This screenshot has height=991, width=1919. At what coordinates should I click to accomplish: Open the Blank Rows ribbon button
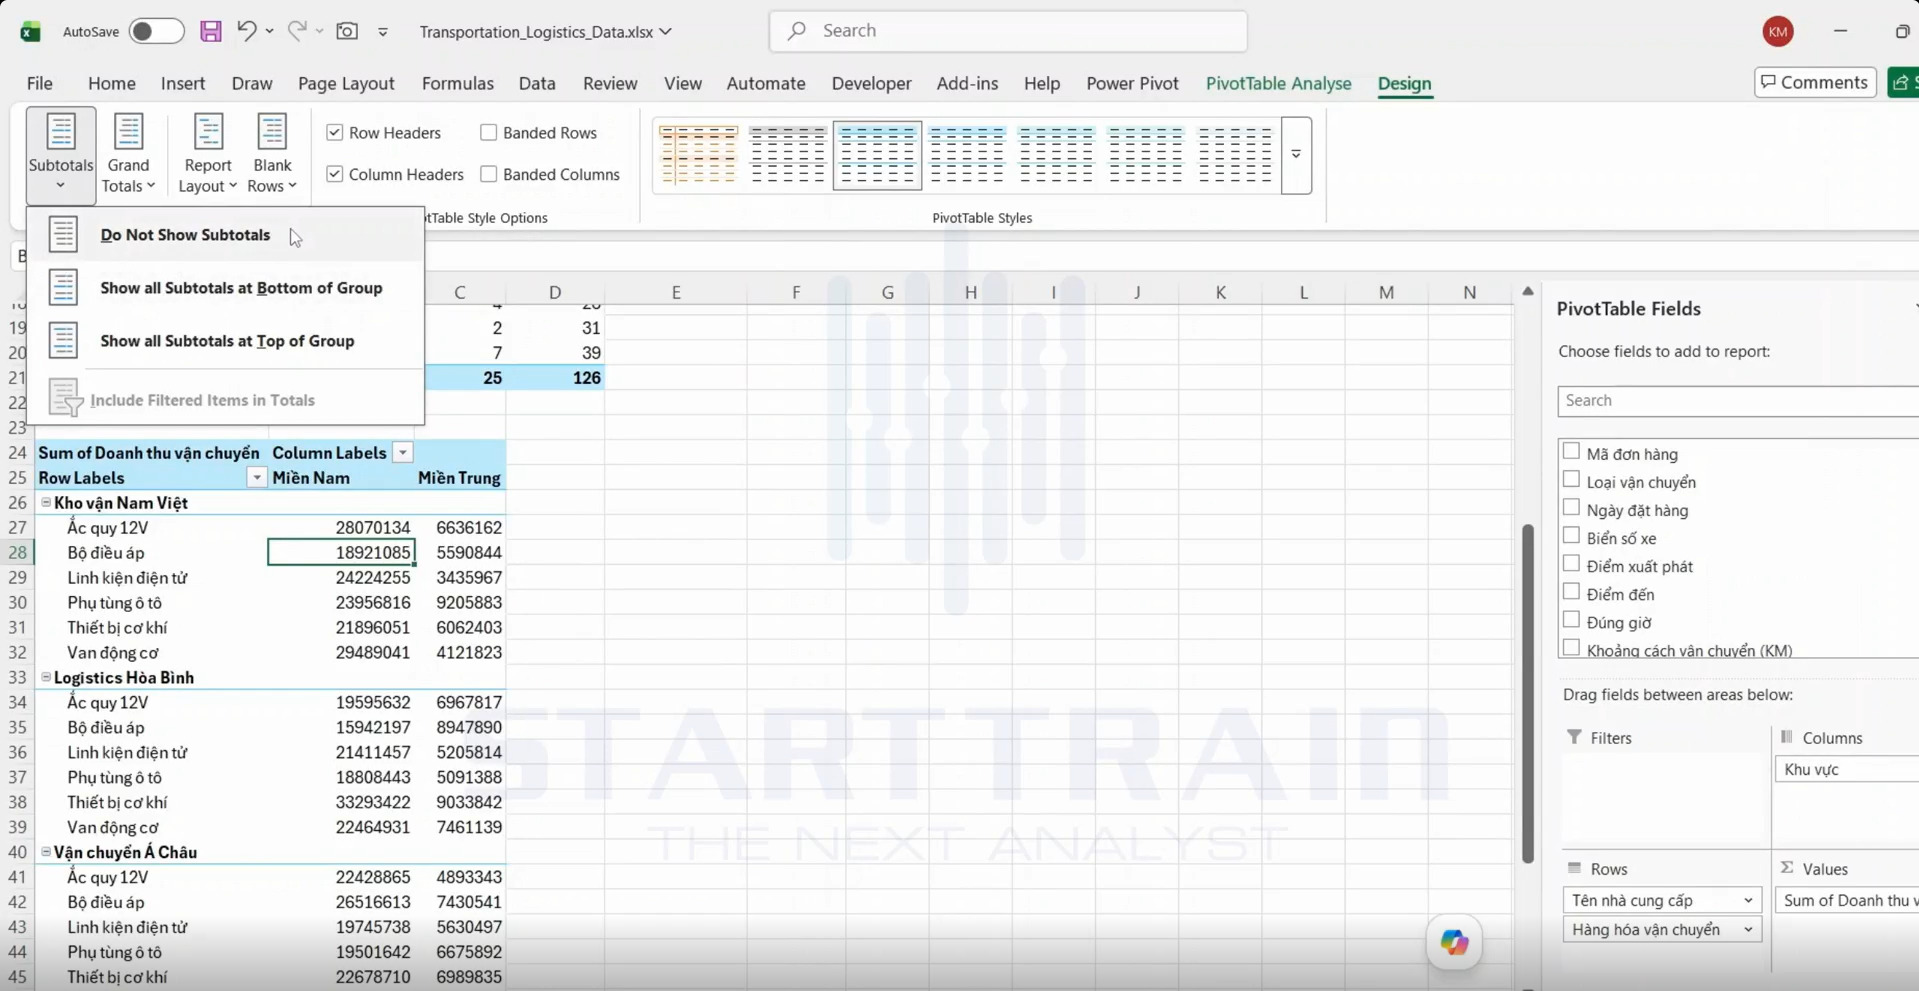point(272,154)
